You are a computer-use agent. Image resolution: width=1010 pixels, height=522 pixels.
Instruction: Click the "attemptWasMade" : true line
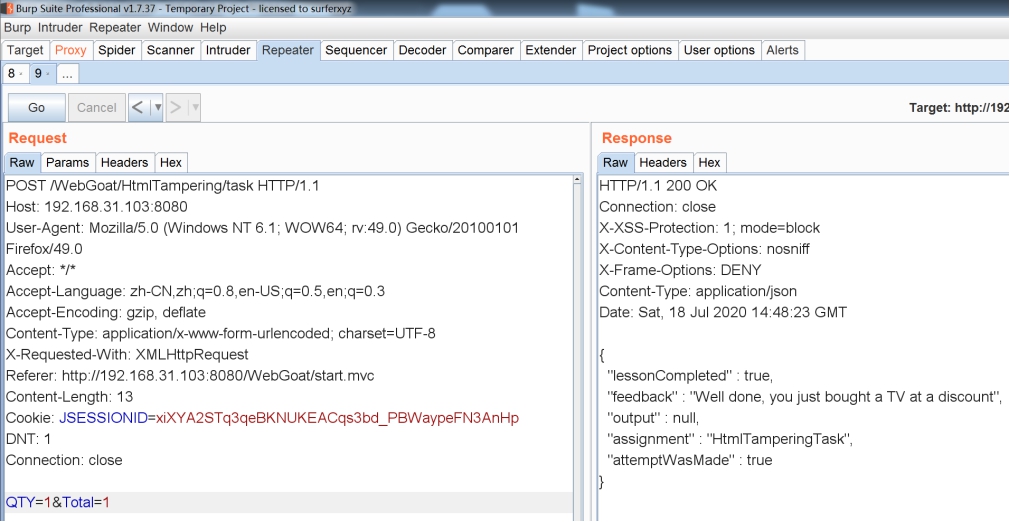(690, 461)
